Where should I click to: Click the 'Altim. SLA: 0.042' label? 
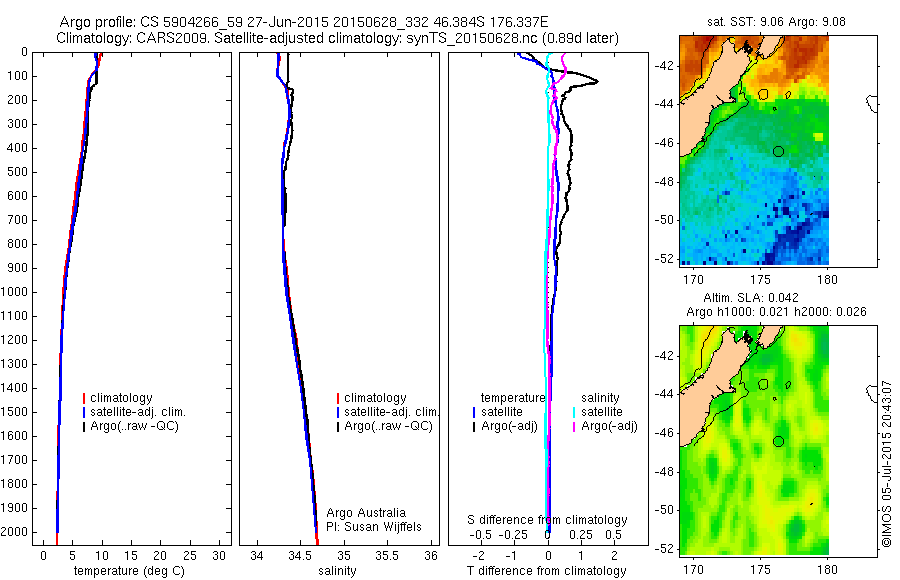coord(751,297)
